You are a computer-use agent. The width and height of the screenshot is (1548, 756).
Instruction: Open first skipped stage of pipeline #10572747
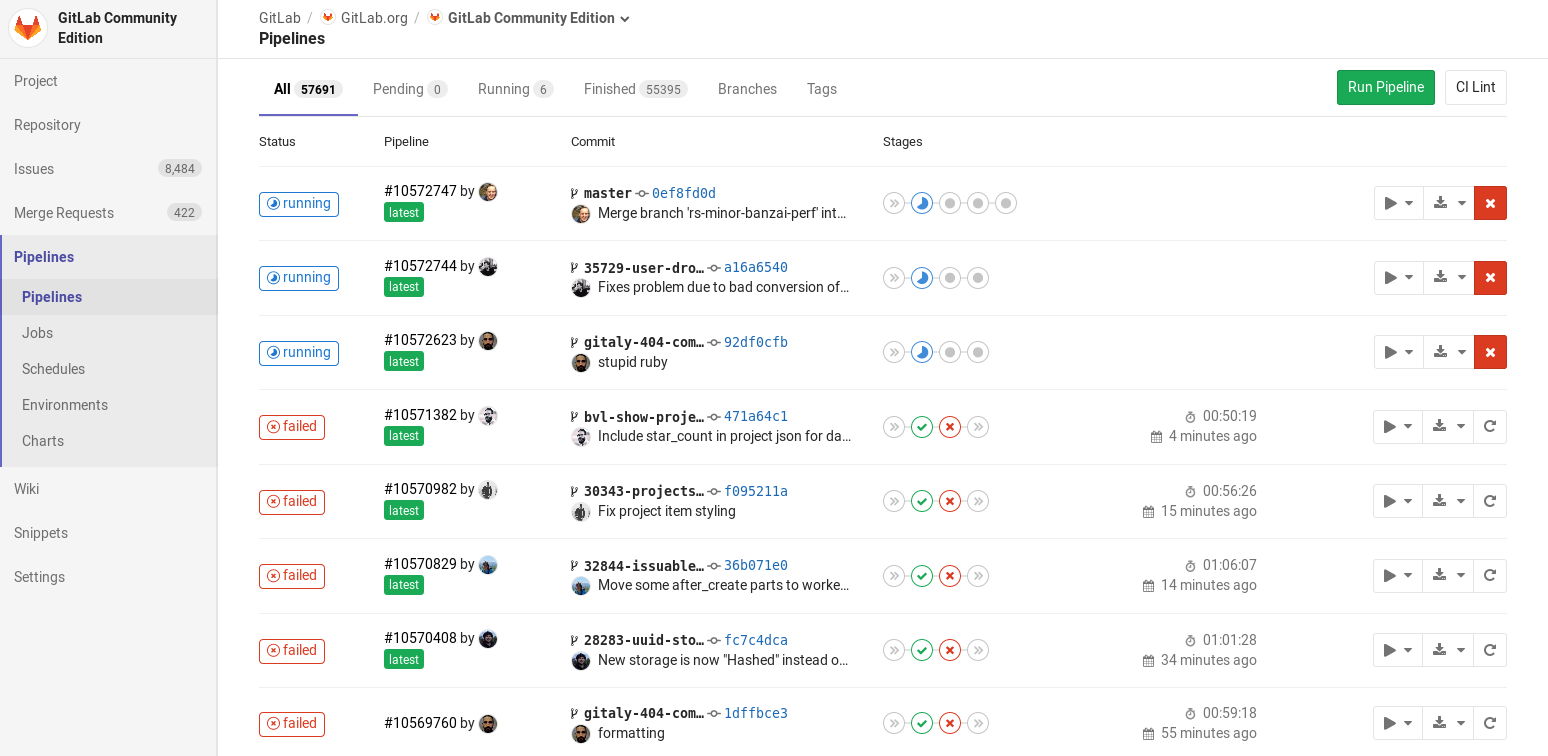pos(894,203)
